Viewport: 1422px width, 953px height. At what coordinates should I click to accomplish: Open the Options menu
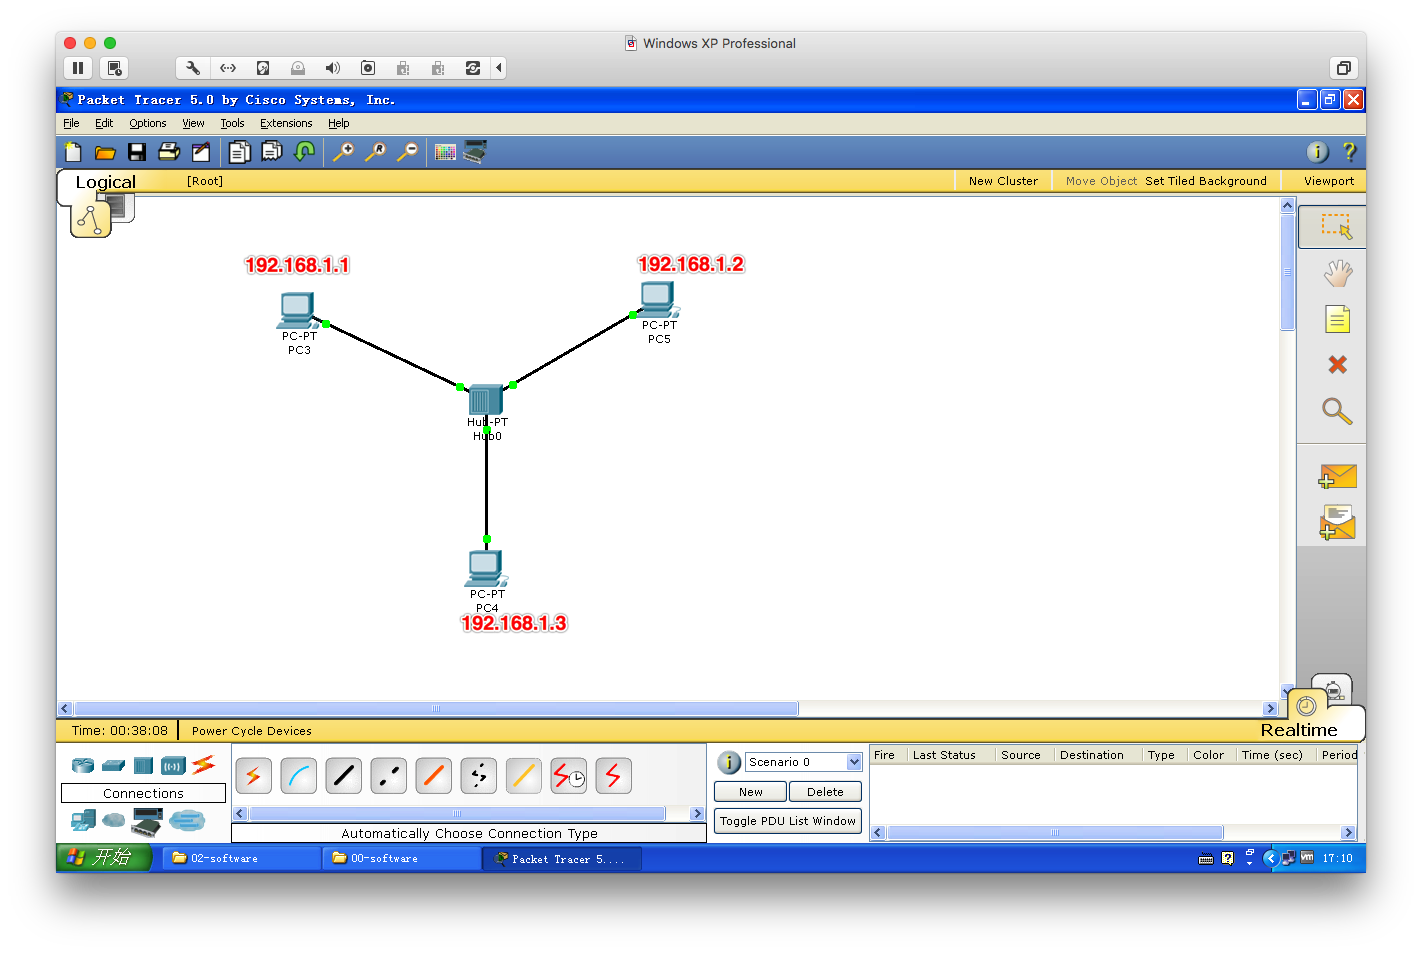[x=147, y=124]
